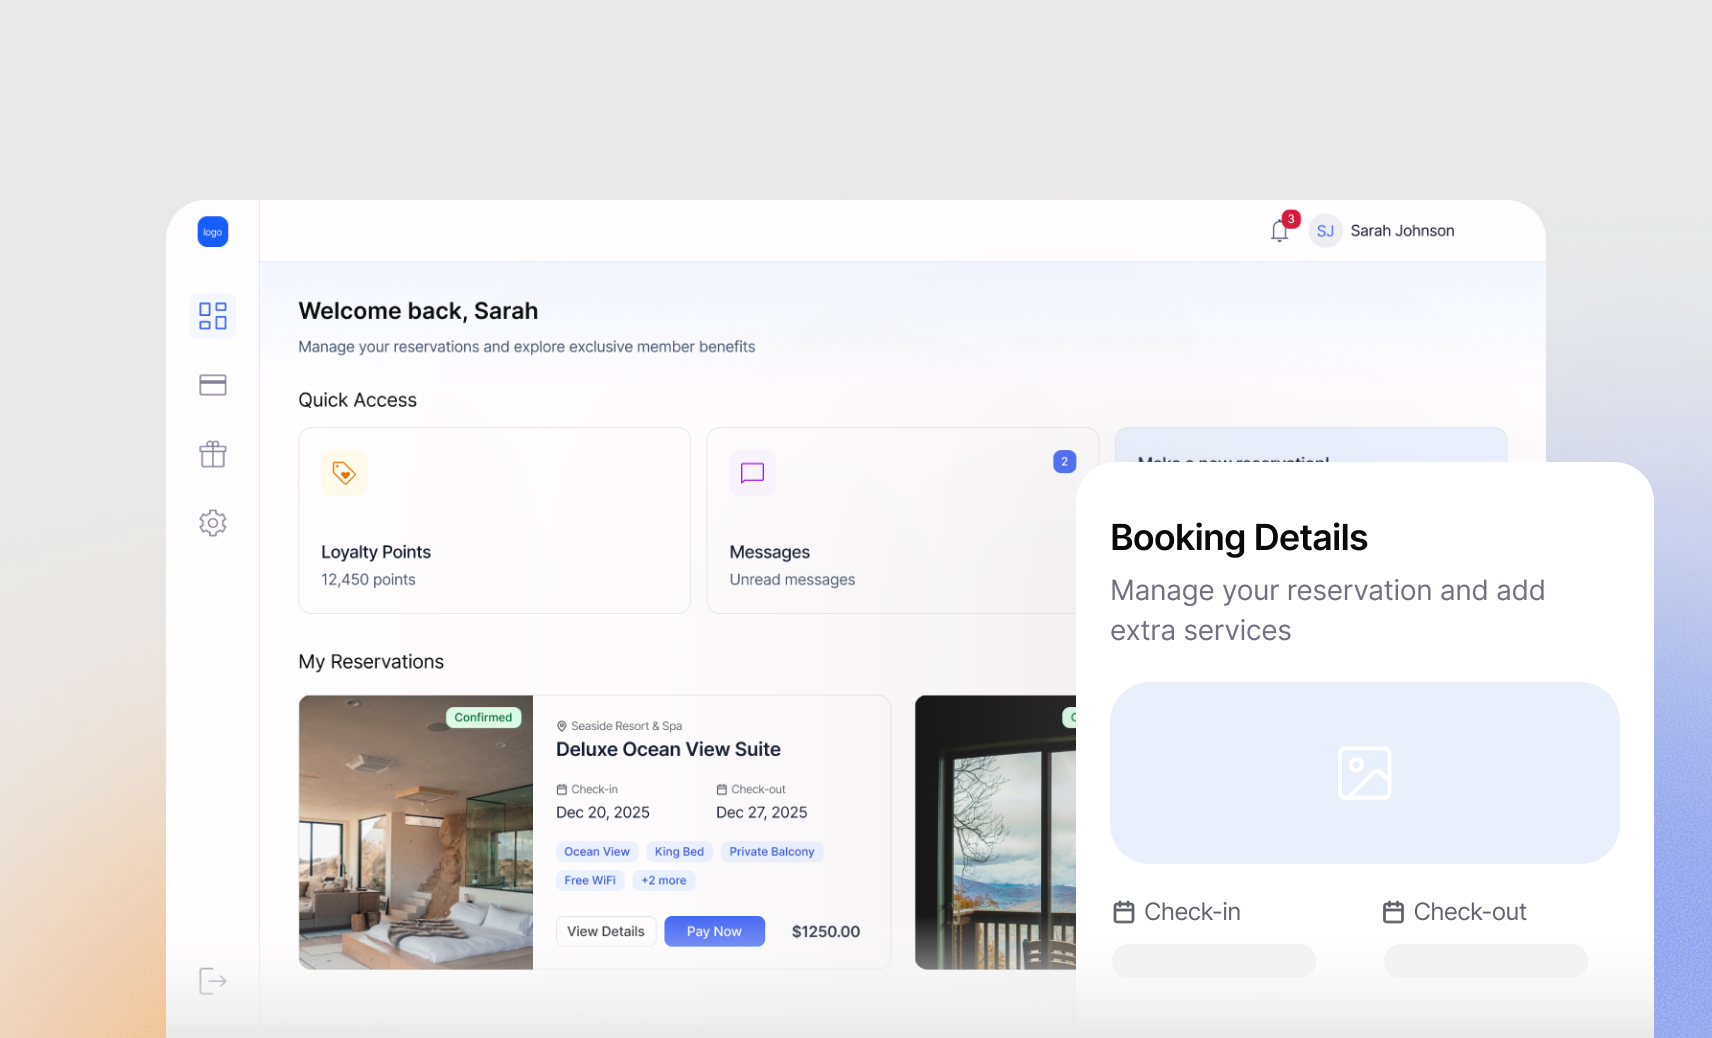Screen dimensions: 1712x1038
Task: Click the SJ user avatar
Action: click(1325, 231)
